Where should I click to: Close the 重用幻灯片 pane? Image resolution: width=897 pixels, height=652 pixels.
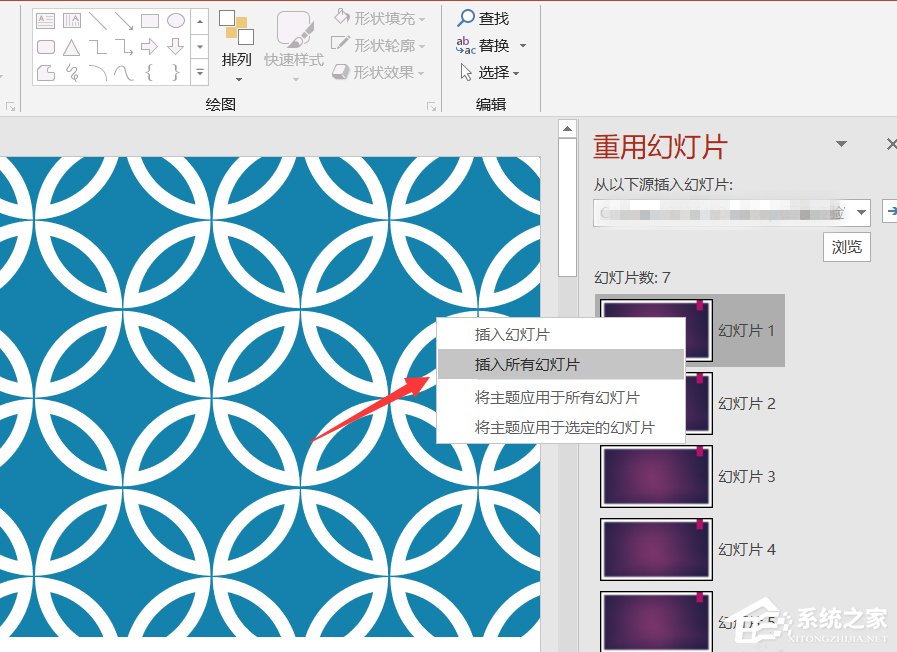pyautogui.click(x=889, y=143)
